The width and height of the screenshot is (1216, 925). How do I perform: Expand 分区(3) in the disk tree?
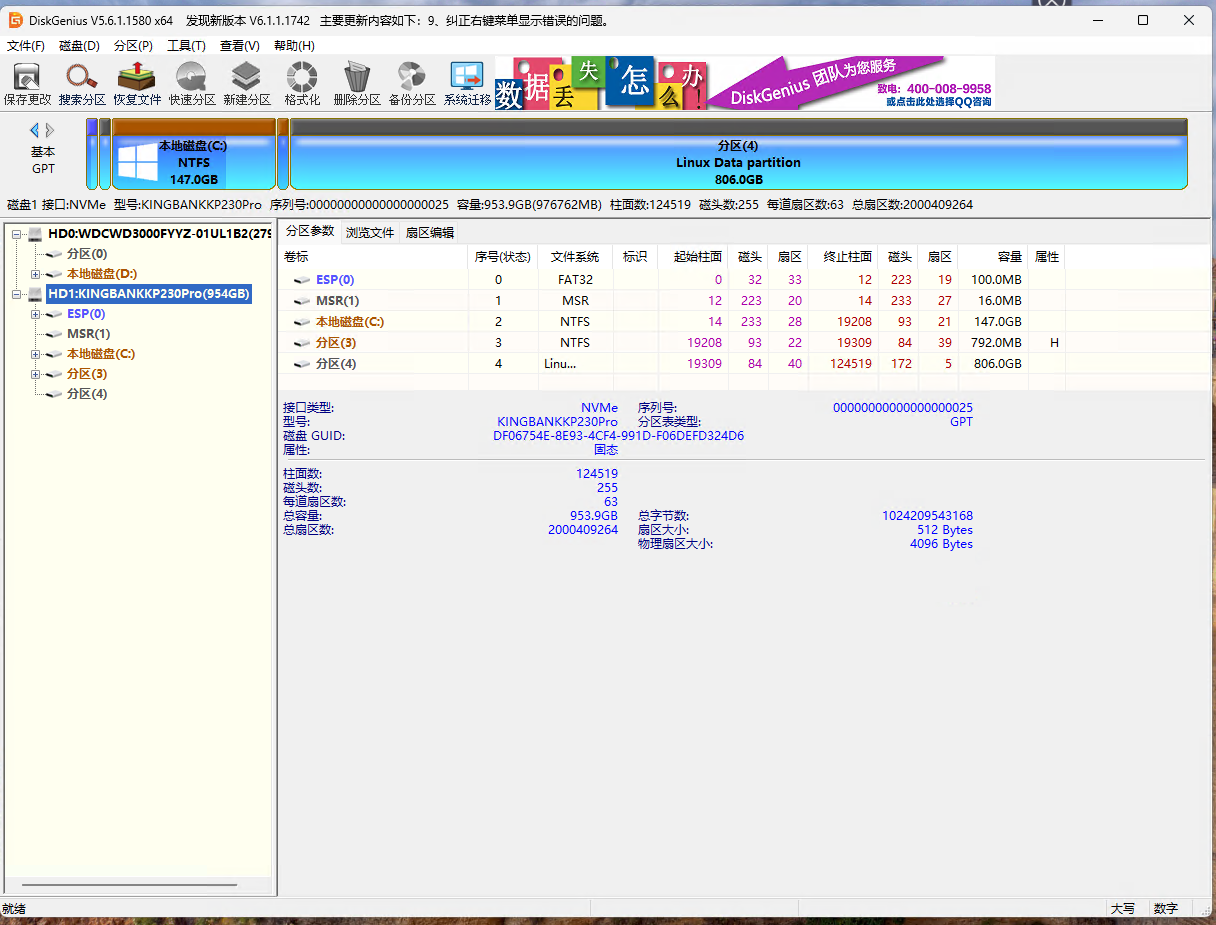tap(36, 374)
